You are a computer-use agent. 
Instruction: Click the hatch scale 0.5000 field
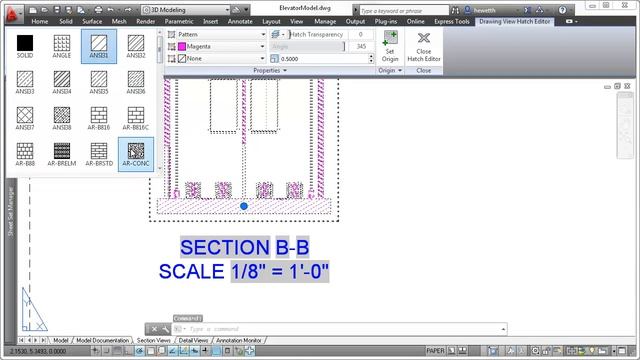click(x=323, y=59)
